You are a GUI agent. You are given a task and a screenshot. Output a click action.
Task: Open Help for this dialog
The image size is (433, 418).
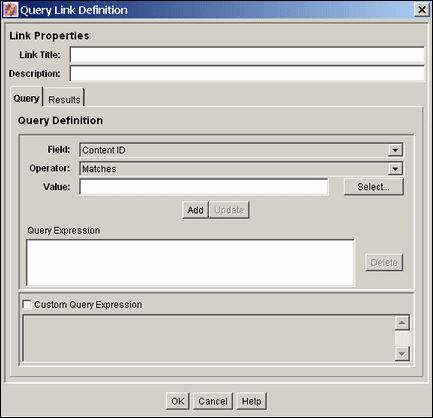tap(251, 401)
